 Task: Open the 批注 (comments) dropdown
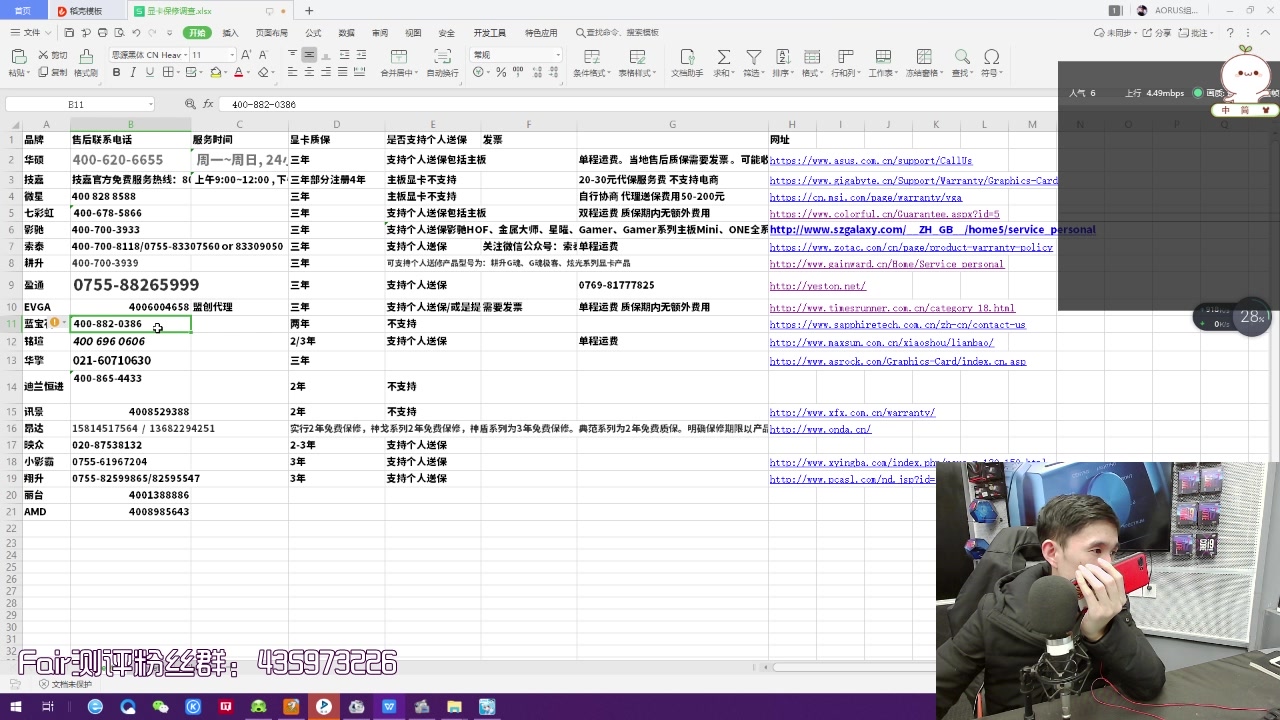tap(1196, 33)
